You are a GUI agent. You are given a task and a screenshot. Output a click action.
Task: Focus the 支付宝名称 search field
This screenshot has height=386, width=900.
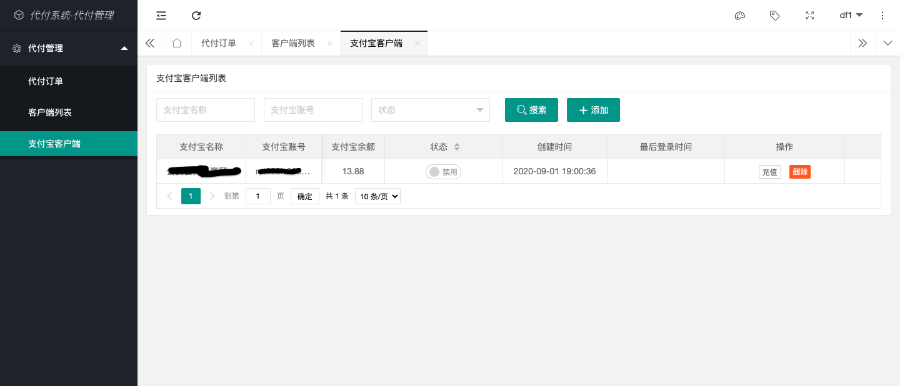[x=205, y=110]
